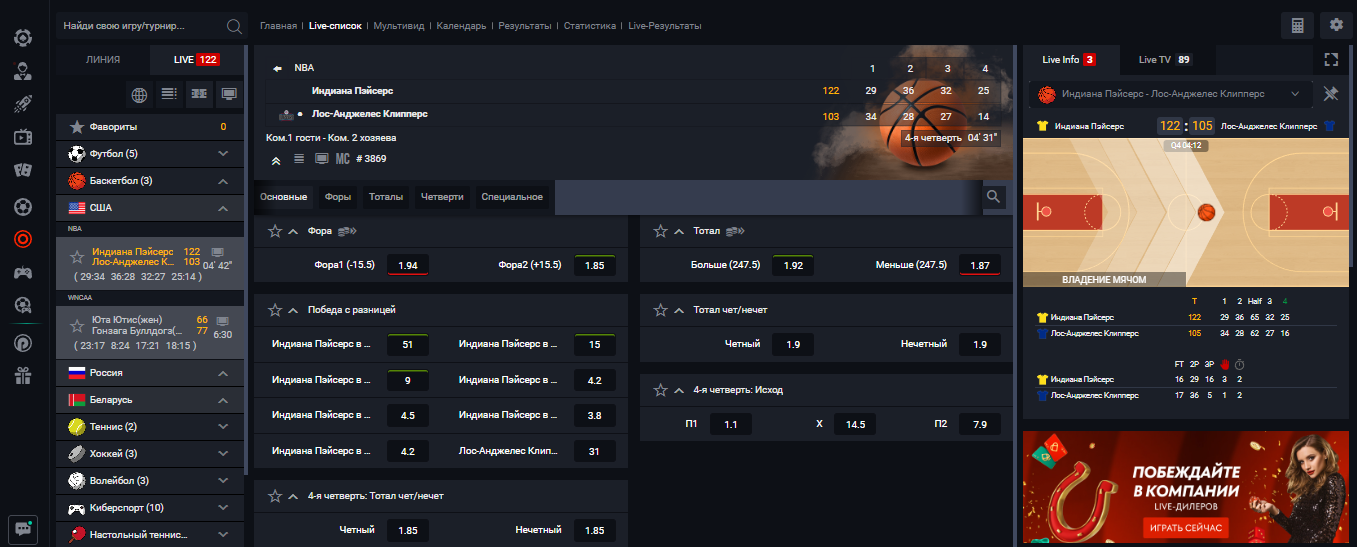The height and width of the screenshot is (547, 1357).
Task: Open the Календарь navigation link
Action: click(461, 26)
